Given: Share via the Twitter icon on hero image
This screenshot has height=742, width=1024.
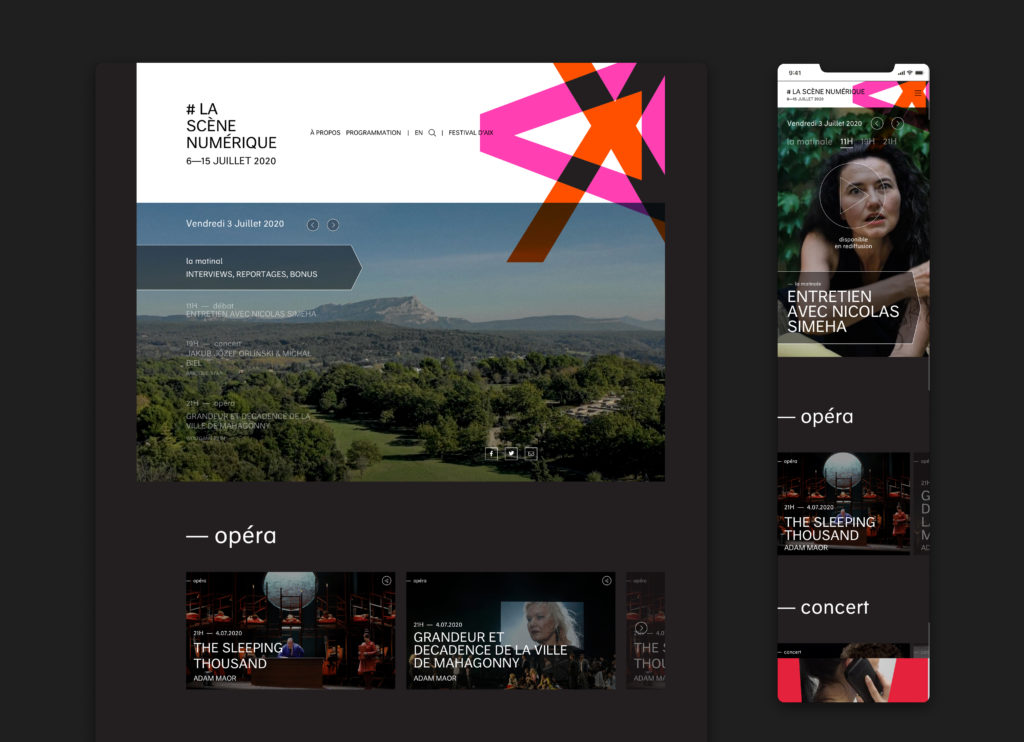Looking at the screenshot, I should tap(511, 453).
